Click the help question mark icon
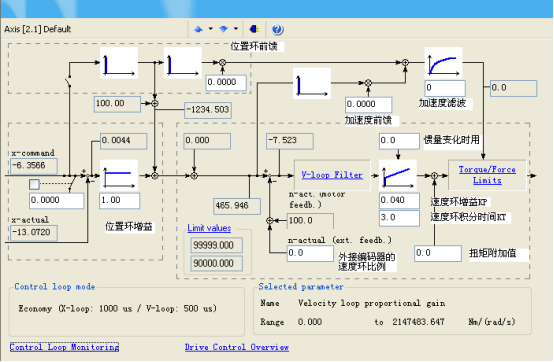The height and width of the screenshot is (362, 554). [x=277, y=29]
